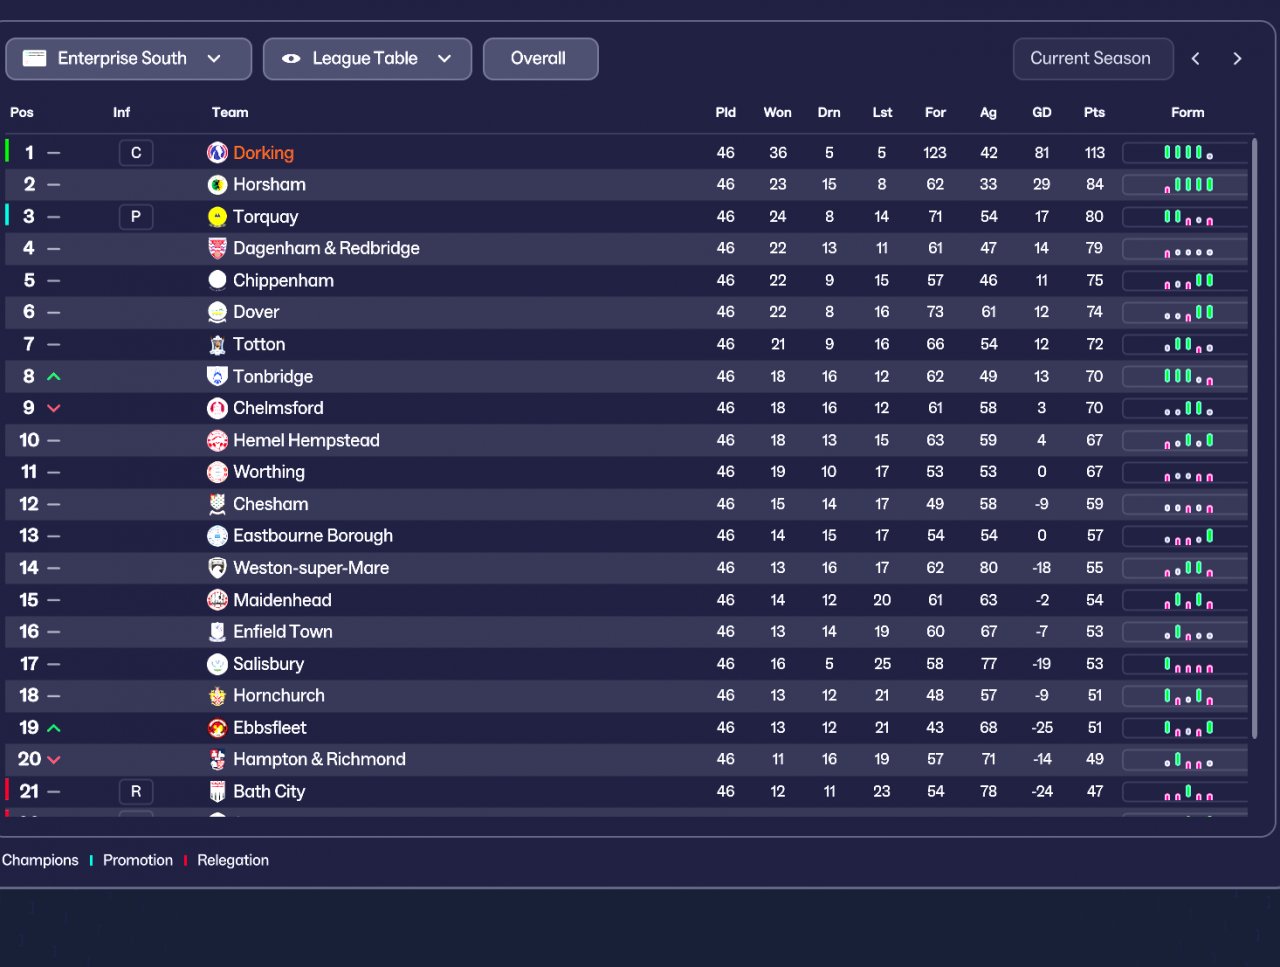The height and width of the screenshot is (967, 1280).
Task: Click Dorking's recent form indicator
Action: point(1187,153)
